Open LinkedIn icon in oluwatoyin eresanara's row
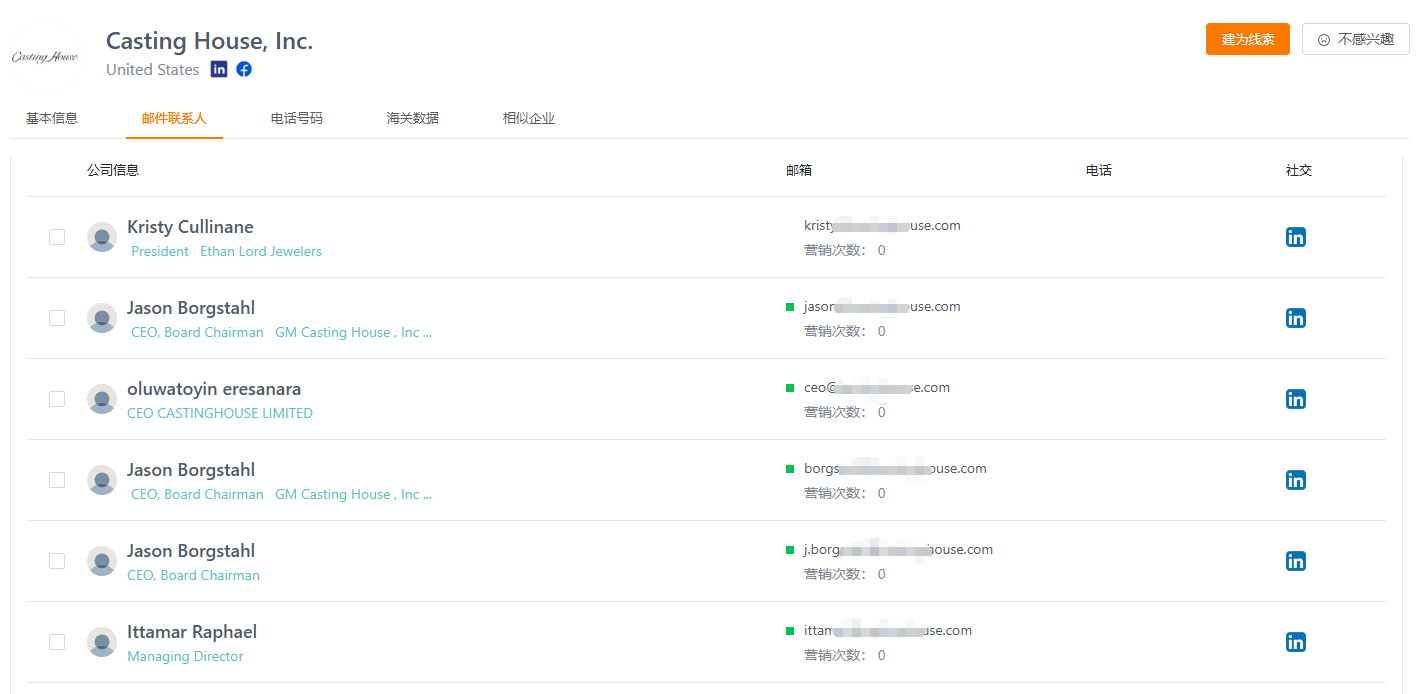 coord(1296,399)
